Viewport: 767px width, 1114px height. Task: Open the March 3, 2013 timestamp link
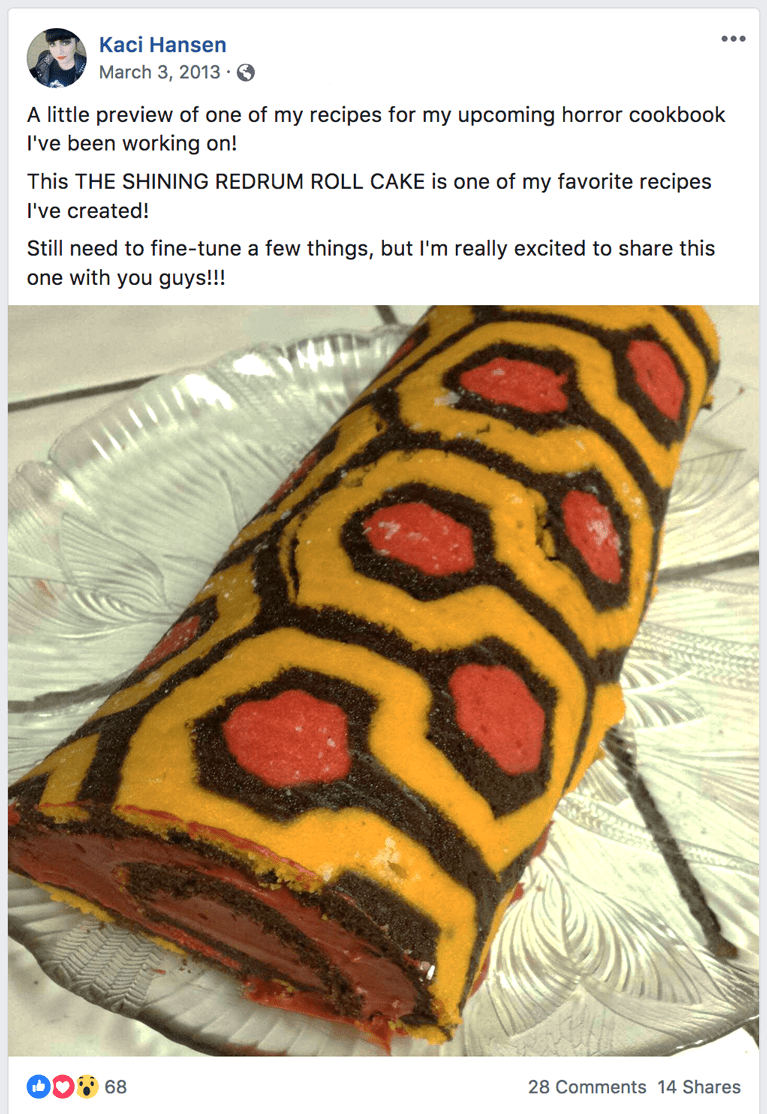(x=160, y=72)
